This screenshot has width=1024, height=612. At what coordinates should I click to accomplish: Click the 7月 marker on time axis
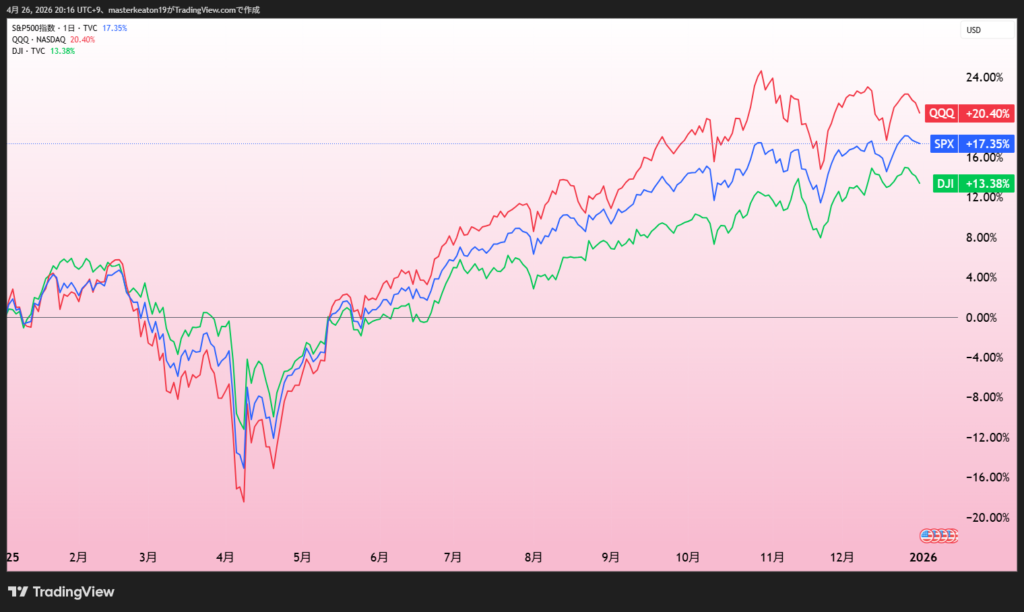click(x=452, y=557)
